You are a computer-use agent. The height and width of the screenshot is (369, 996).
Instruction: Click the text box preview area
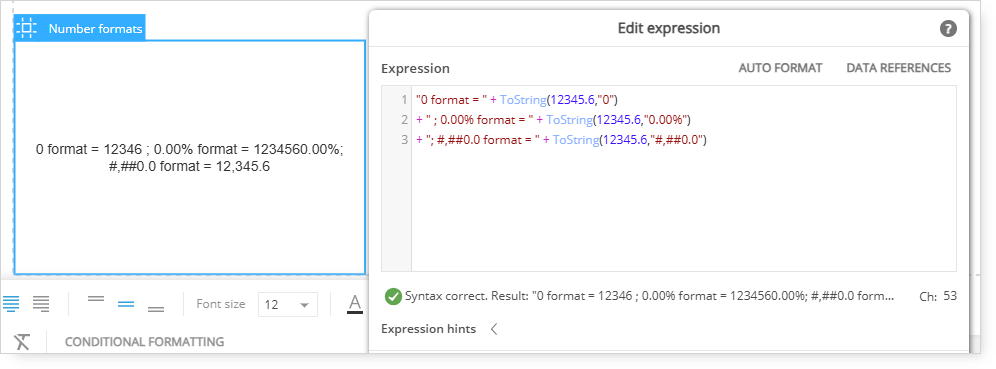click(x=189, y=158)
